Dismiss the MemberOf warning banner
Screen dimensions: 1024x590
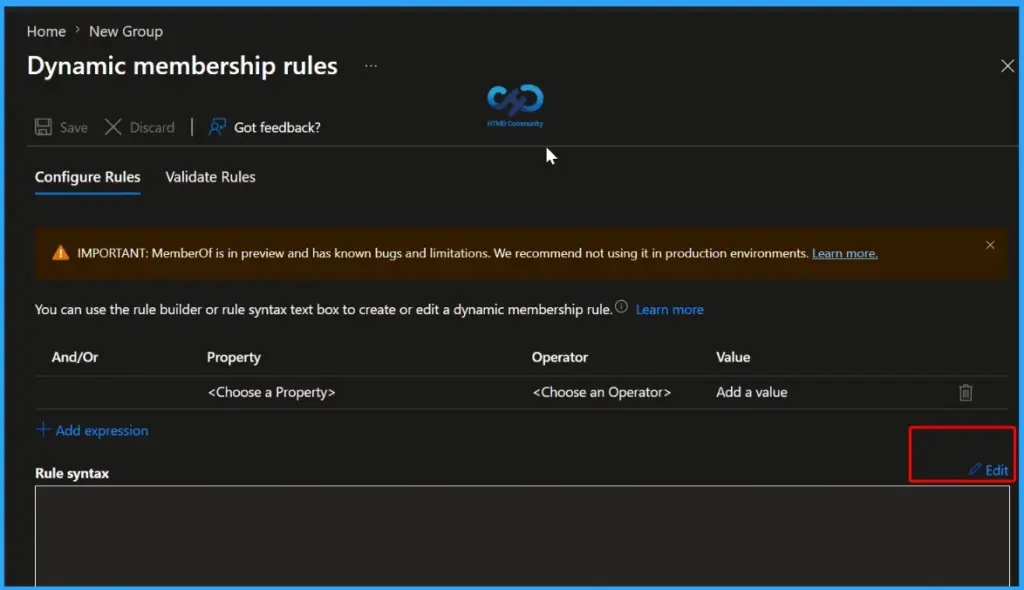click(x=990, y=245)
